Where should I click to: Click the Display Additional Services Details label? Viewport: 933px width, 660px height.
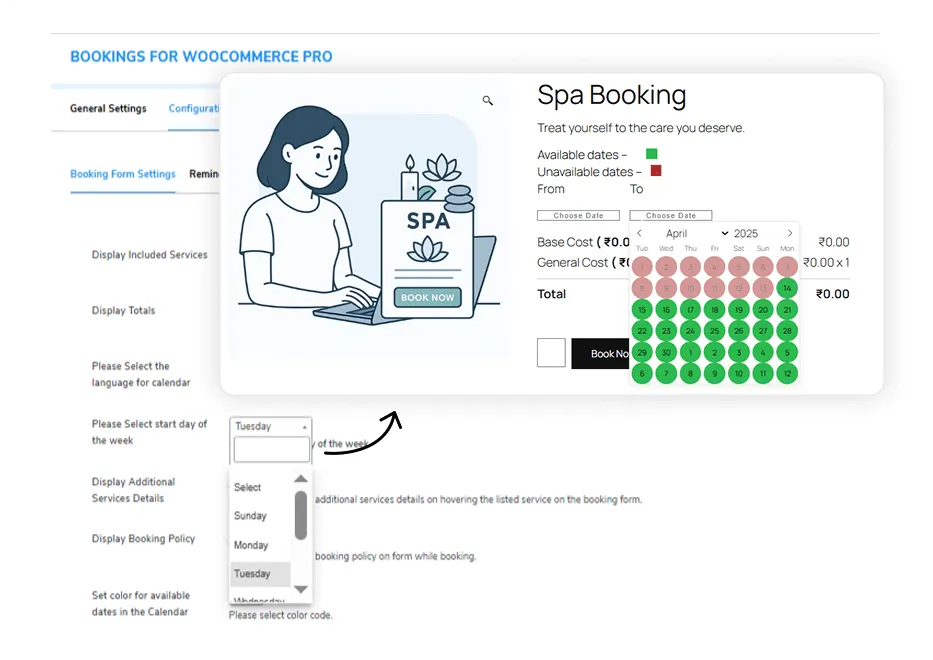point(133,490)
